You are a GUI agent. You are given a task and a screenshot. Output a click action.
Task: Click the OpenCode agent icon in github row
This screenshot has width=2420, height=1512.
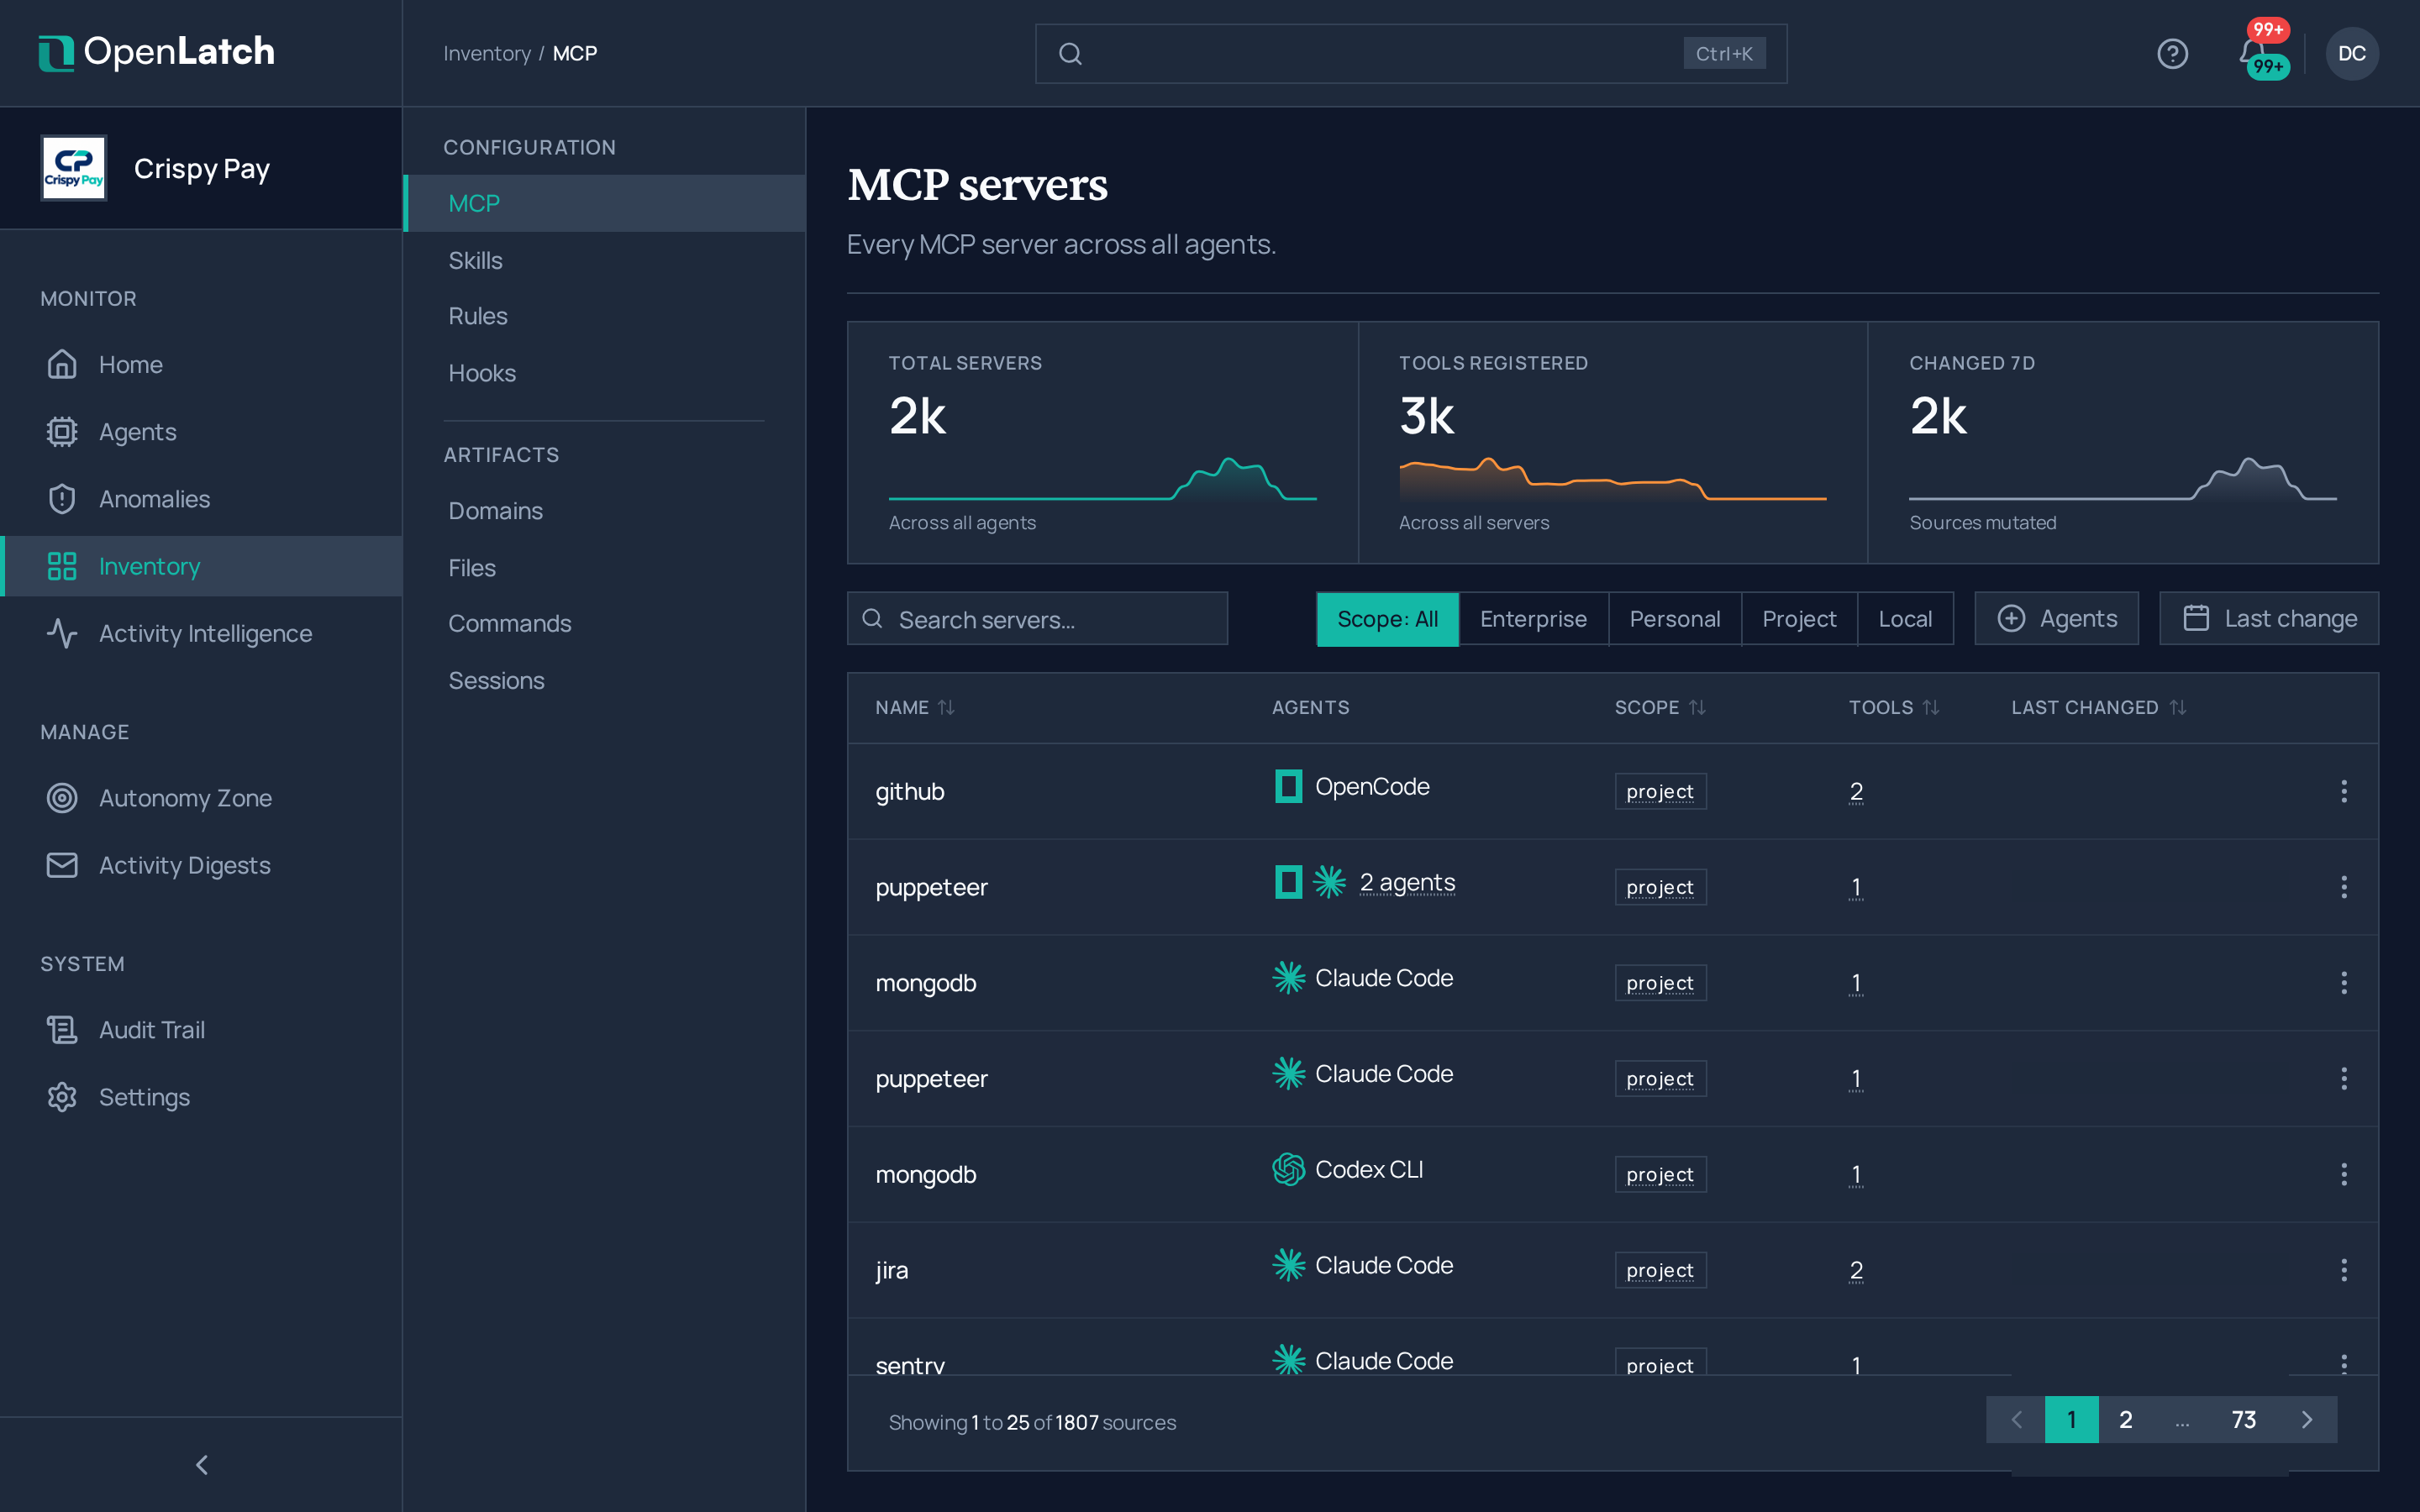pyautogui.click(x=1288, y=786)
